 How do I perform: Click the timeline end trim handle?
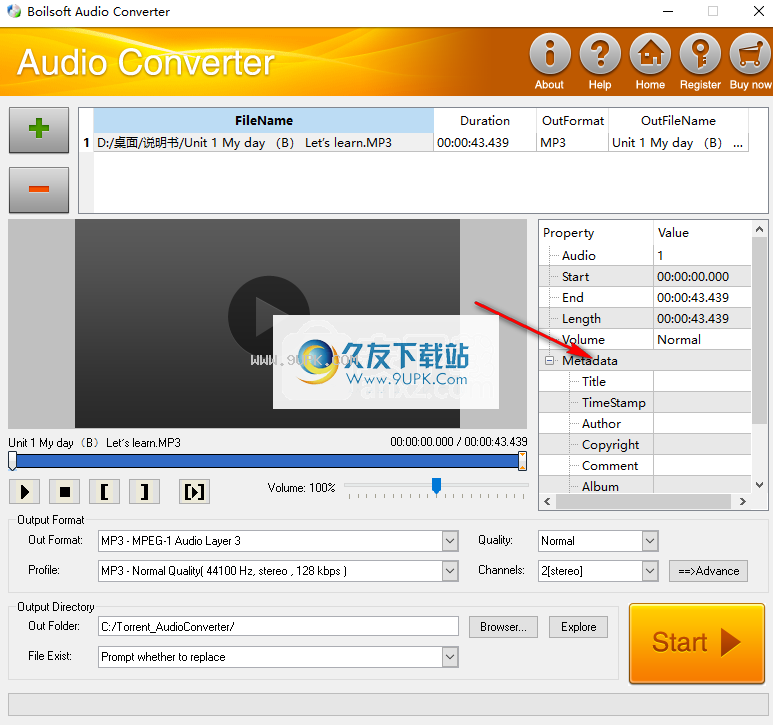(523, 461)
